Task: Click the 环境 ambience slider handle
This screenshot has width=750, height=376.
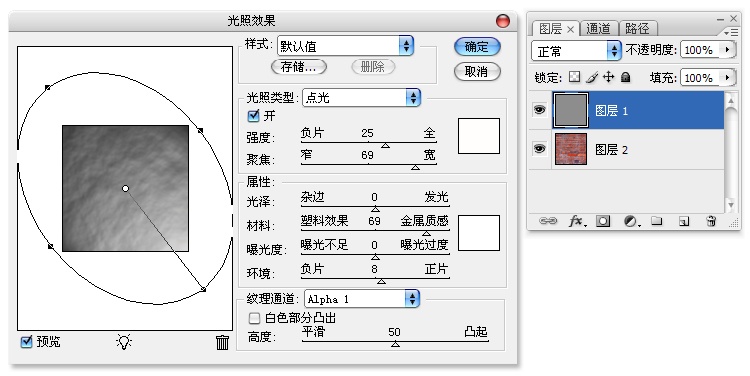Action: [x=381, y=281]
